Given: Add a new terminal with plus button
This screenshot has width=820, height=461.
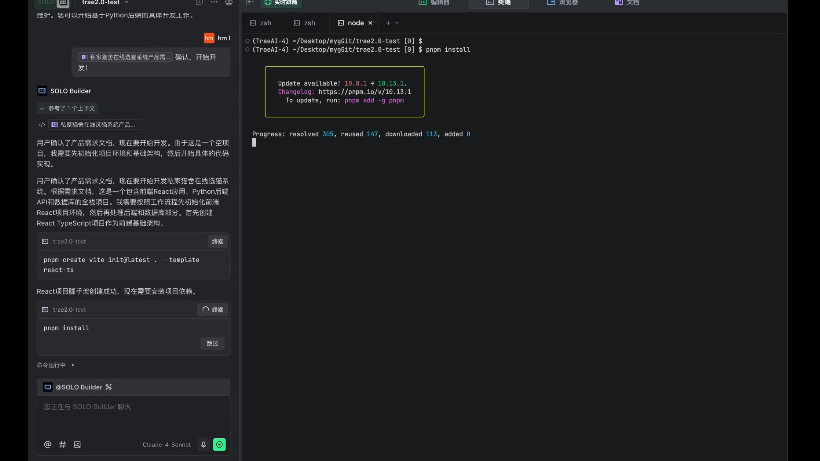Looking at the screenshot, I should pyautogui.click(x=388, y=23).
